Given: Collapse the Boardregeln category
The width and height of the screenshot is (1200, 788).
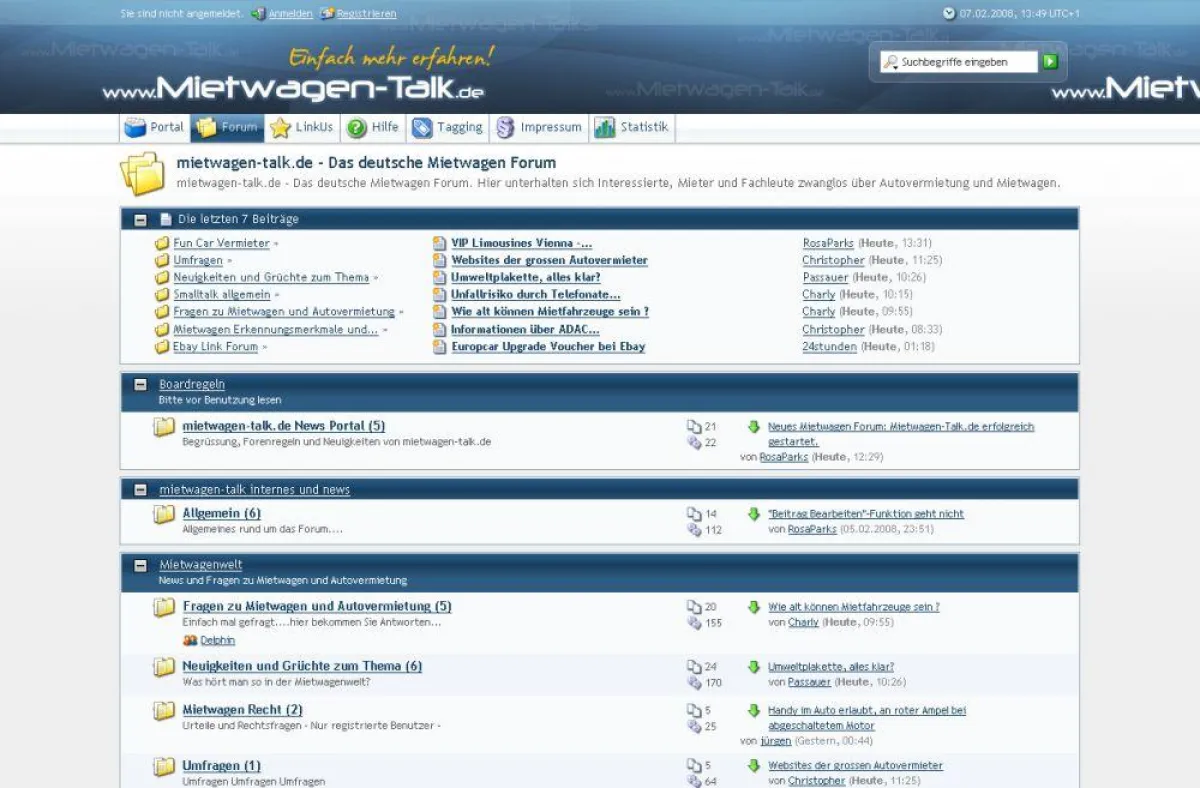Looking at the screenshot, I should tap(141, 384).
